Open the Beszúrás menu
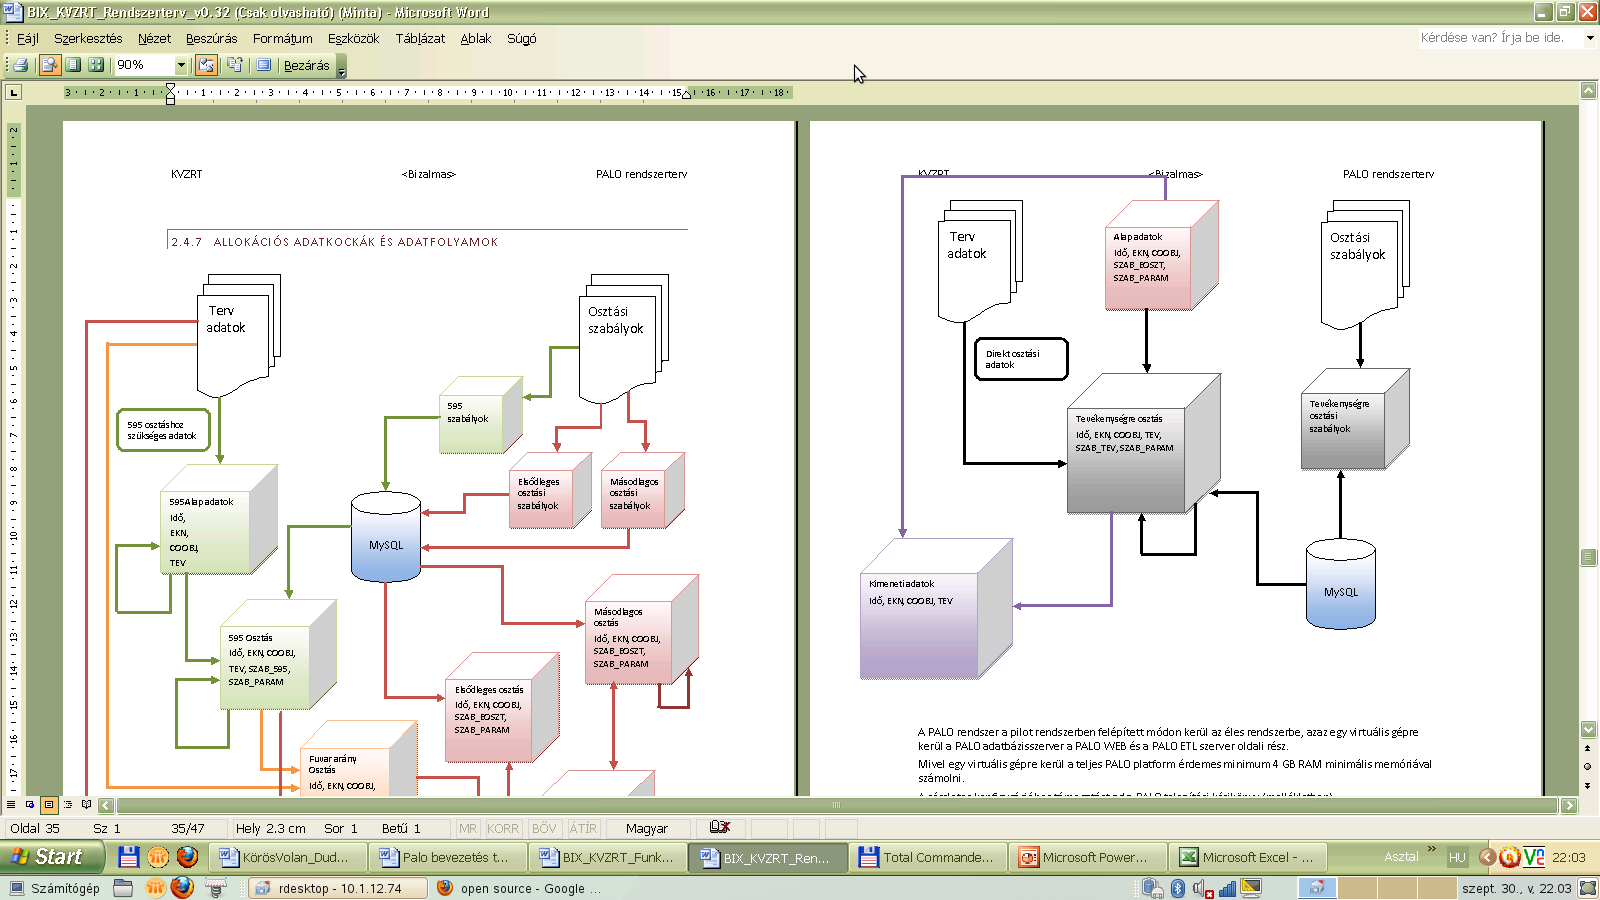 pyautogui.click(x=211, y=38)
